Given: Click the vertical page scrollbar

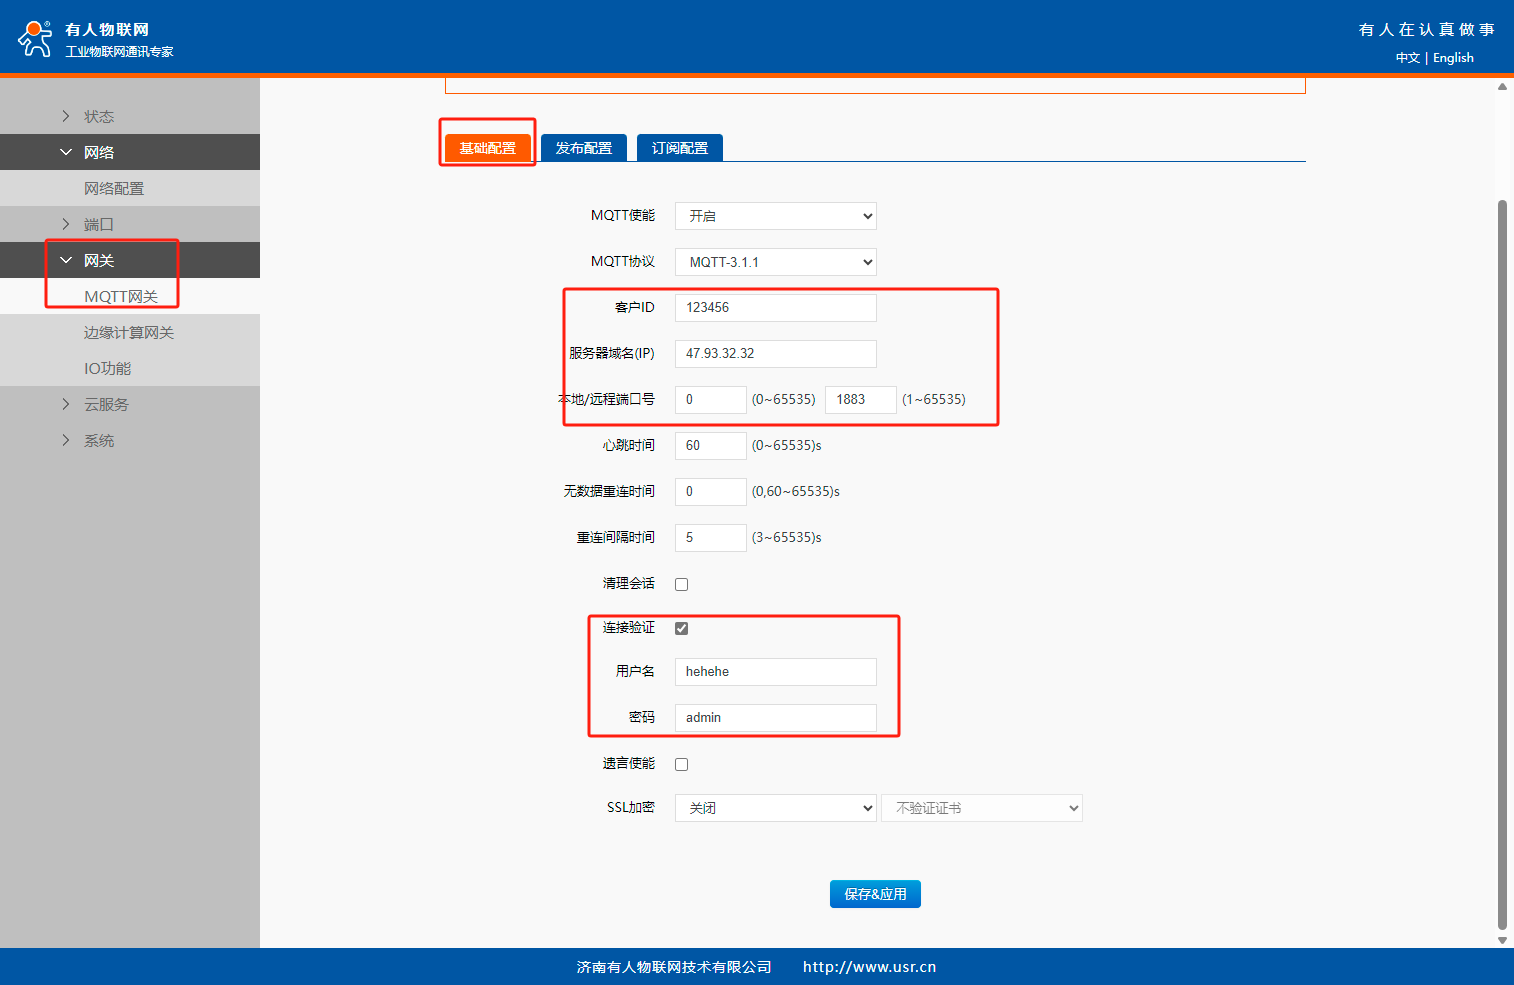Looking at the screenshot, I should (x=1502, y=560).
